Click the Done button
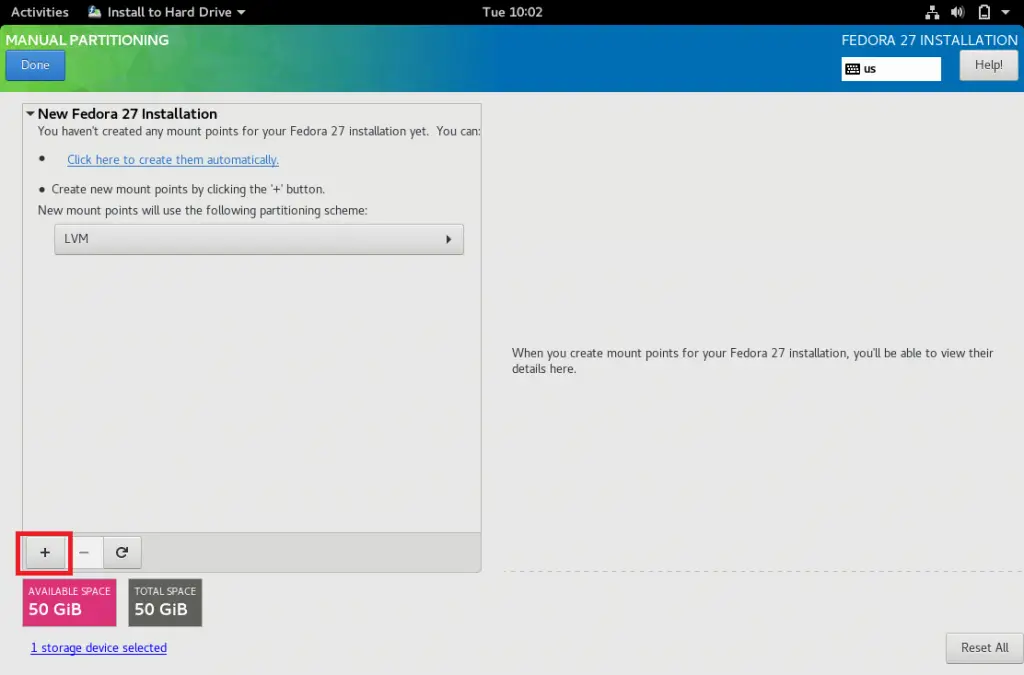This screenshot has width=1024, height=675. point(35,65)
